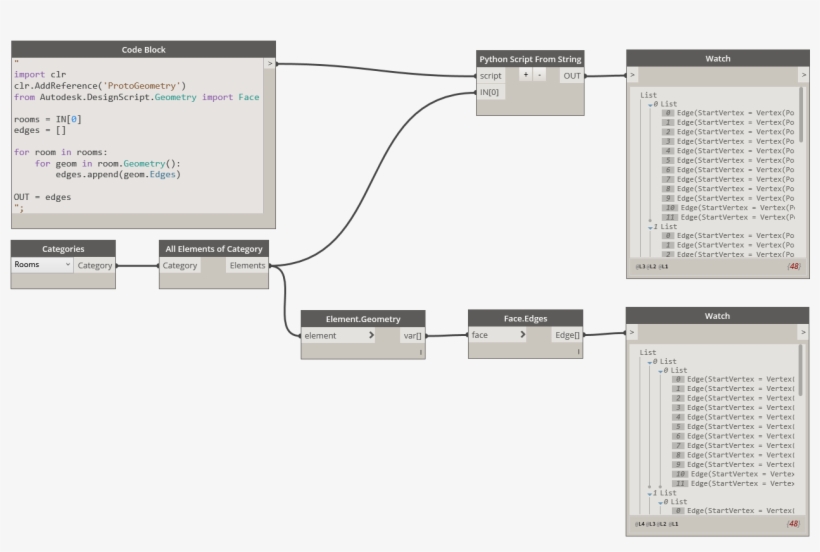Select level @L1 in the bottom Watch
The image size is (820, 552).
click(674, 524)
